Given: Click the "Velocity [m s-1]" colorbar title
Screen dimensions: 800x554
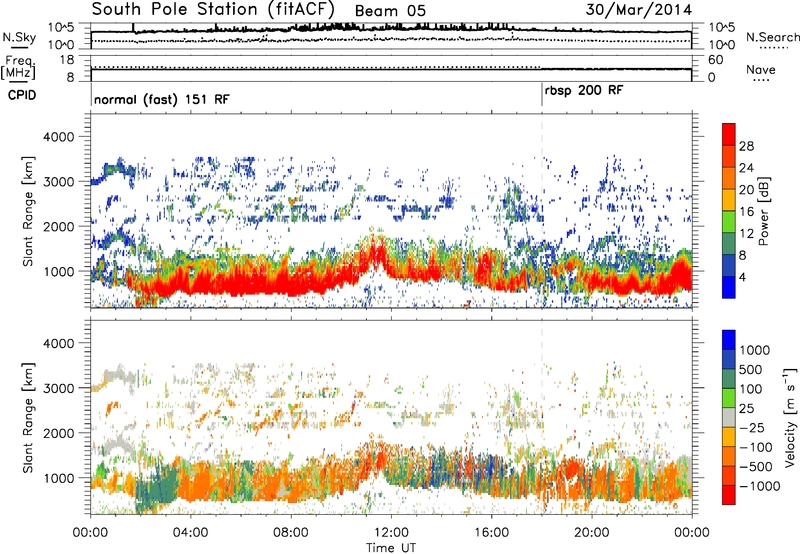Looking at the screenshot, I should 790,417.
